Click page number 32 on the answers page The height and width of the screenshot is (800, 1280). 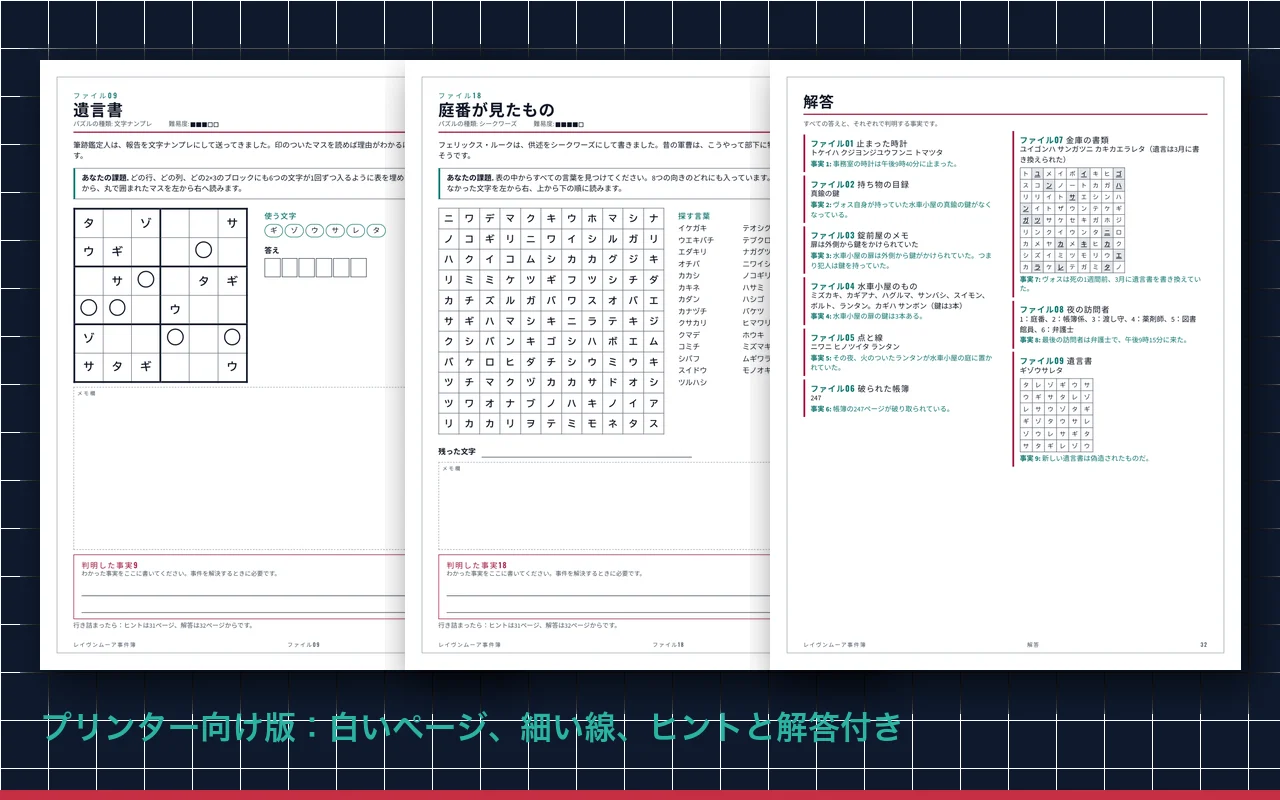[x=1204, y=645]
